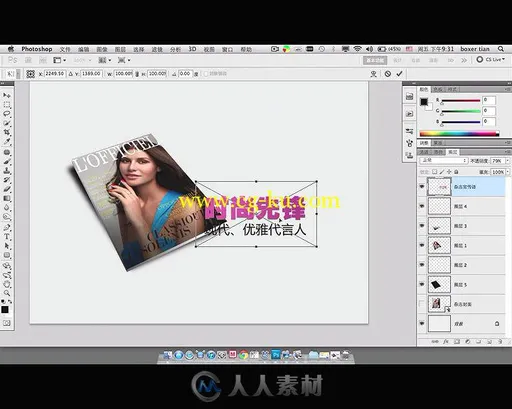Click the X position input field
512x409 pixels.
click(55, 73)
